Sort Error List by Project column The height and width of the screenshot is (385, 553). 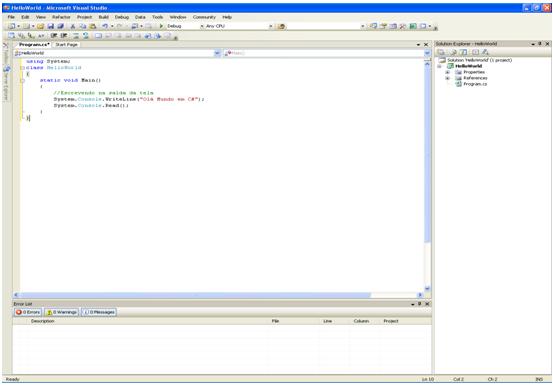(x=391, y=321)
